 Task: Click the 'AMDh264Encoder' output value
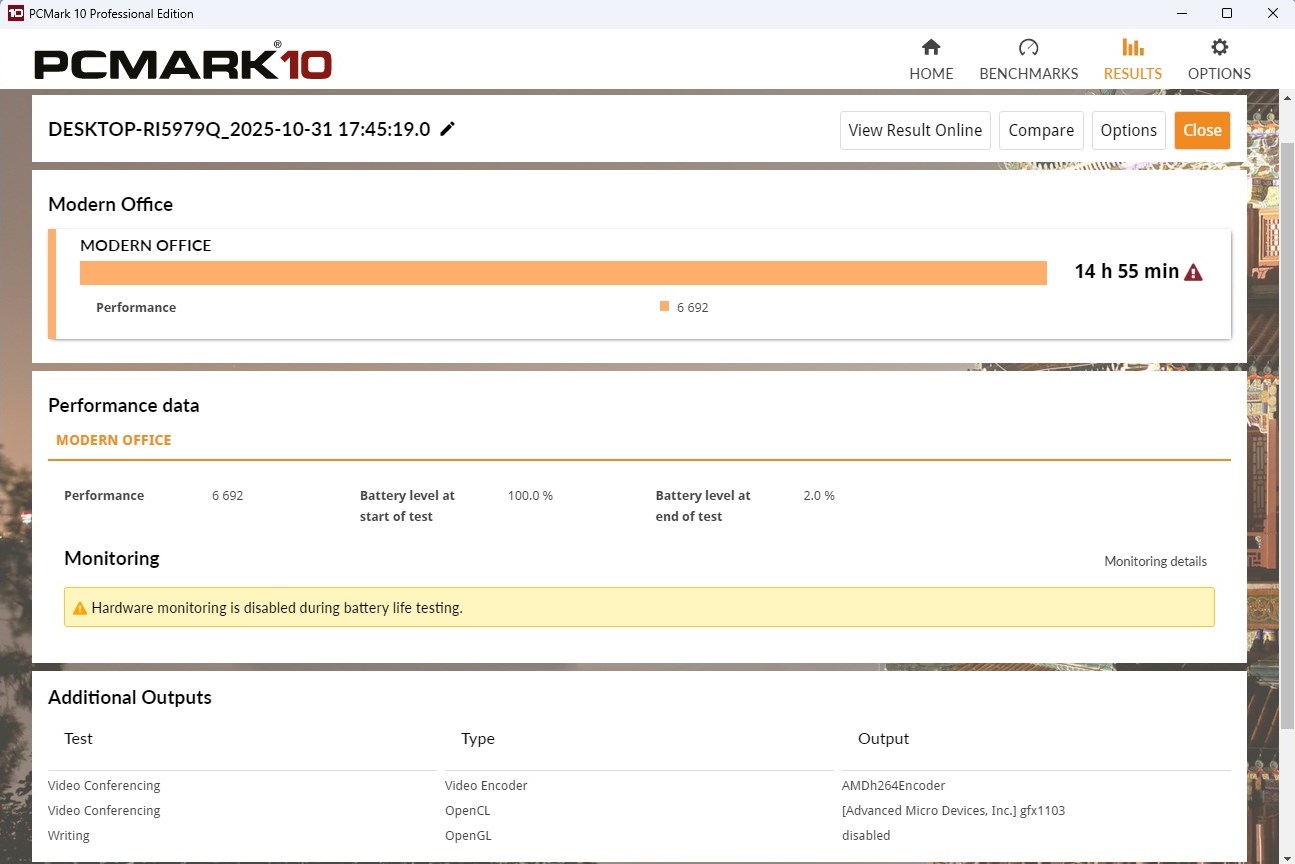click(893, 786)
